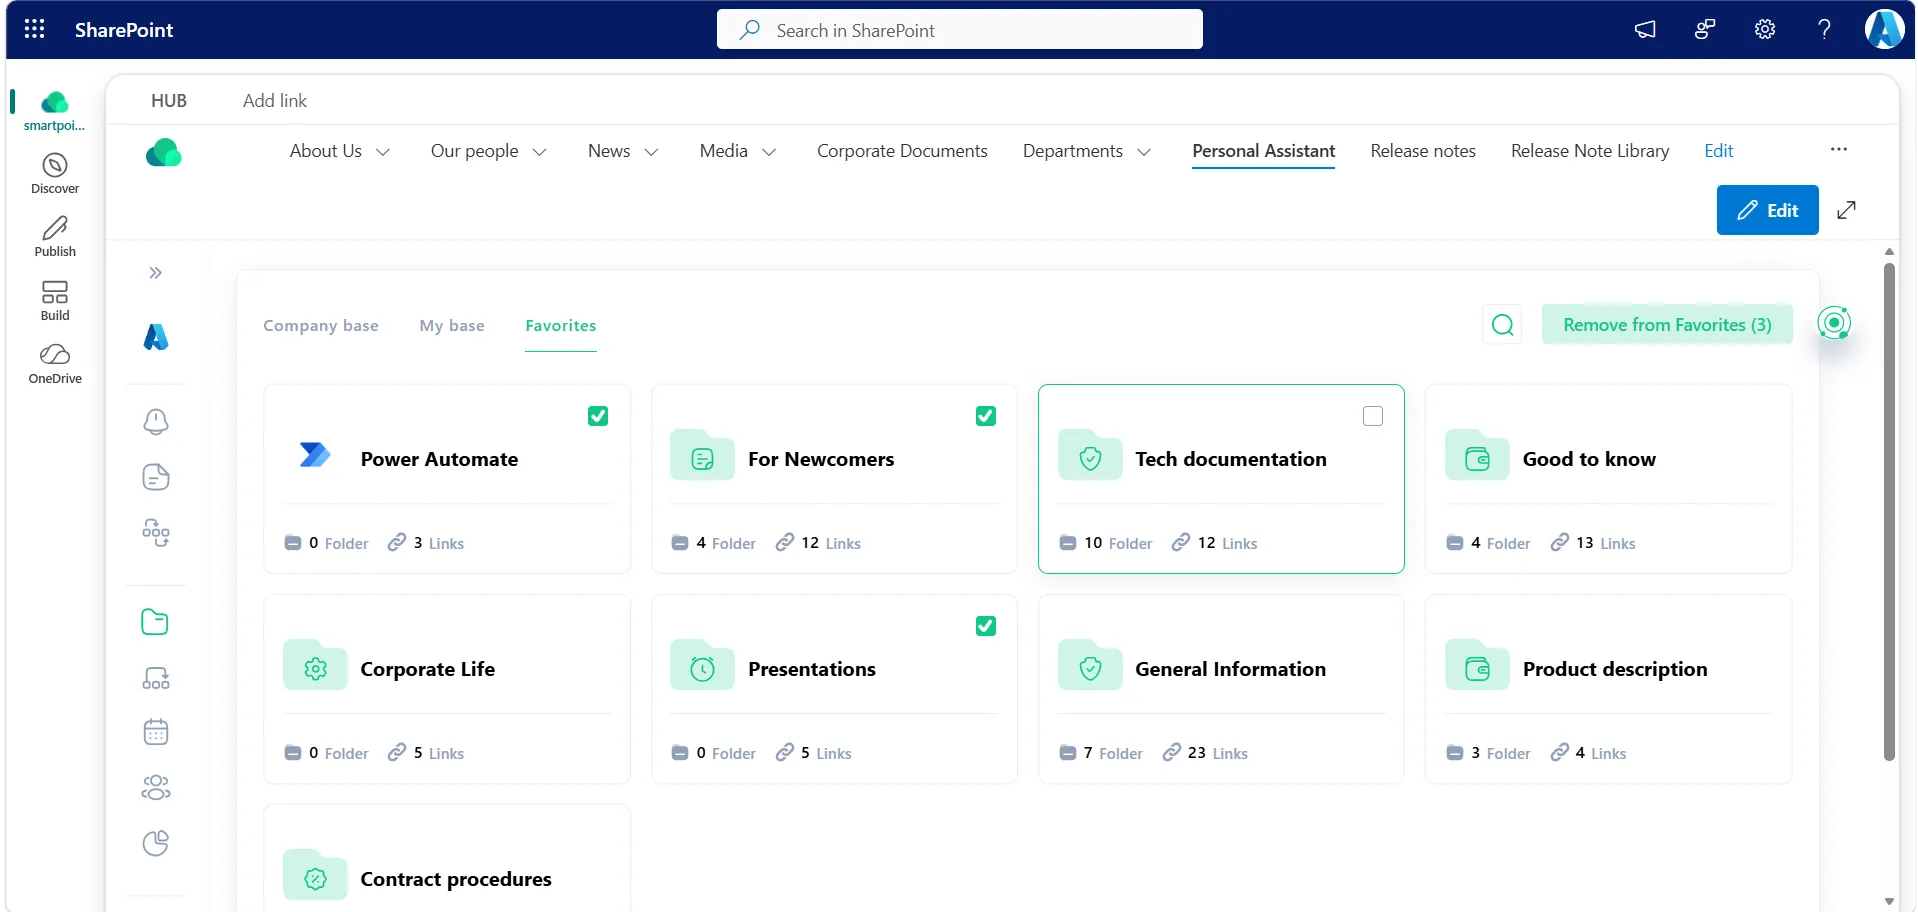
Task: Check the Tech documentation card checkbox
Action: tap(1373, 416)
